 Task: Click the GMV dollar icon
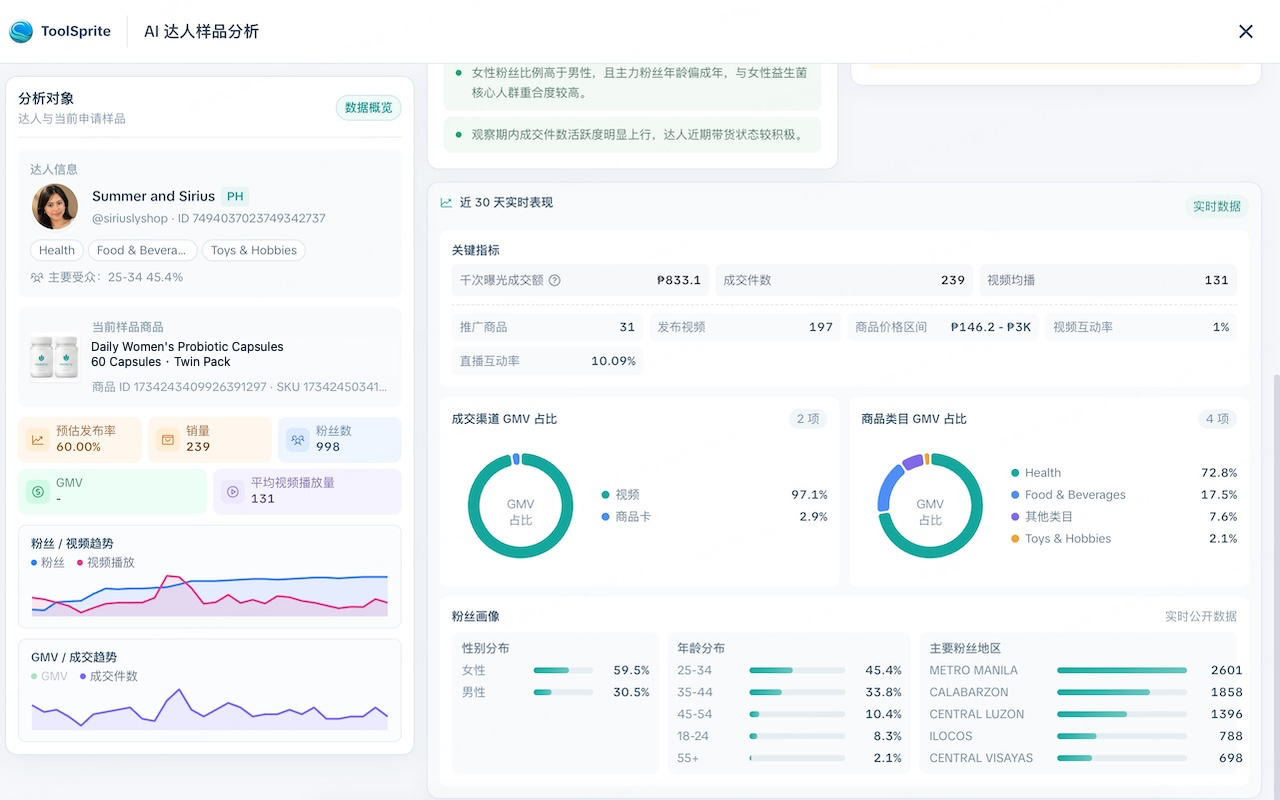tap(38, 491)
